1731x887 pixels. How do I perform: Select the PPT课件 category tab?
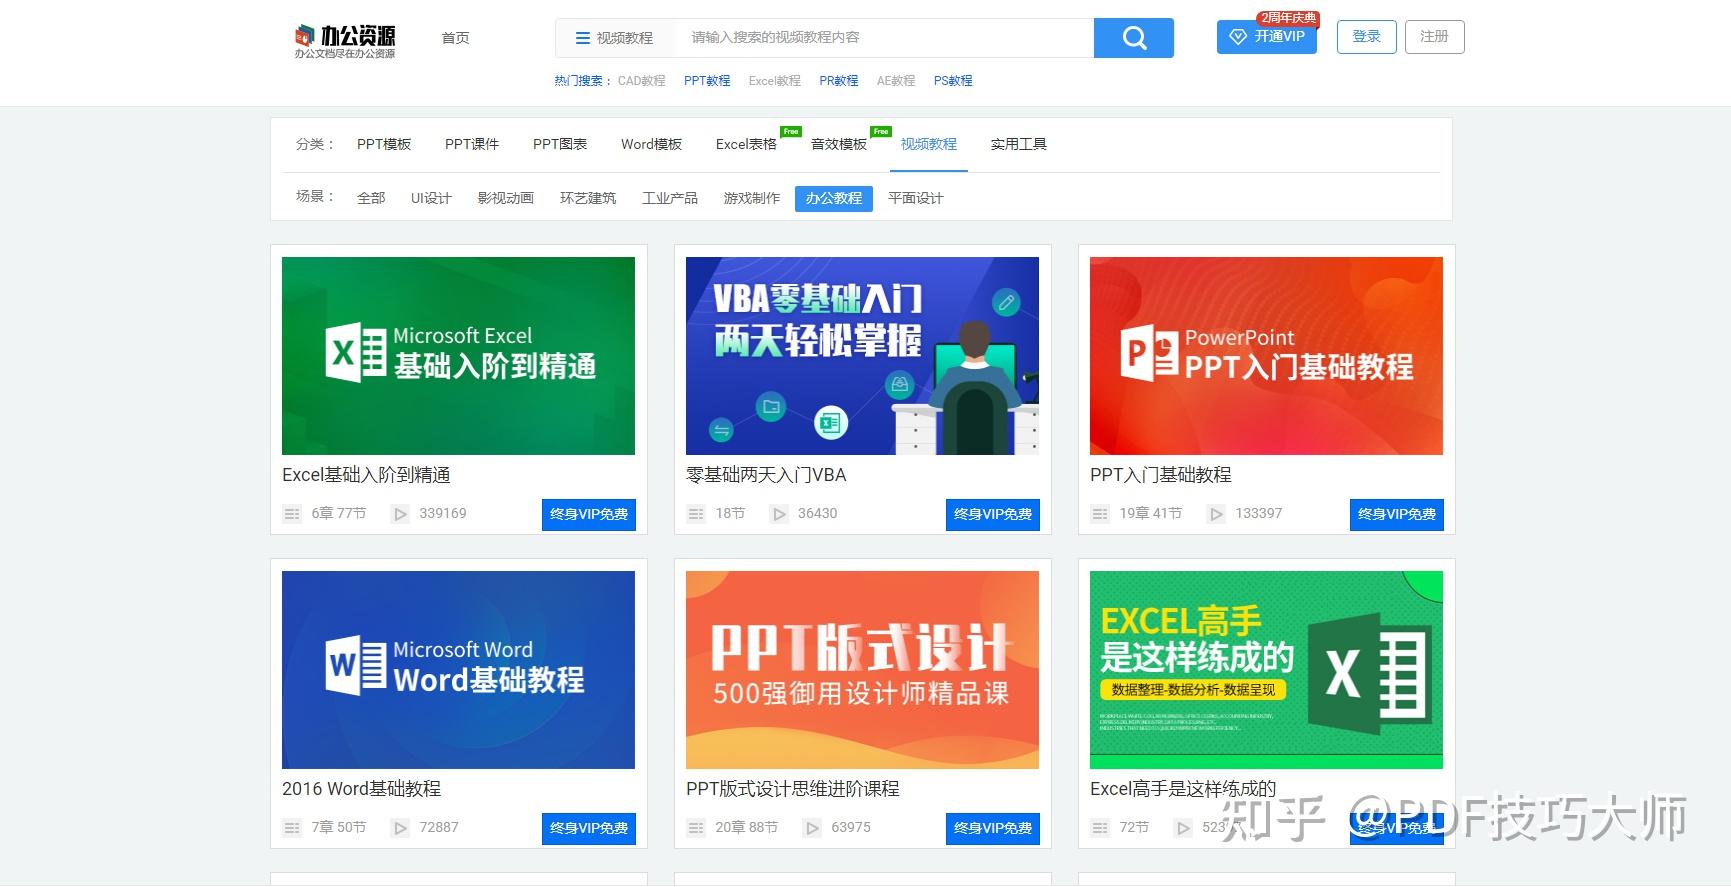(472, 144)
